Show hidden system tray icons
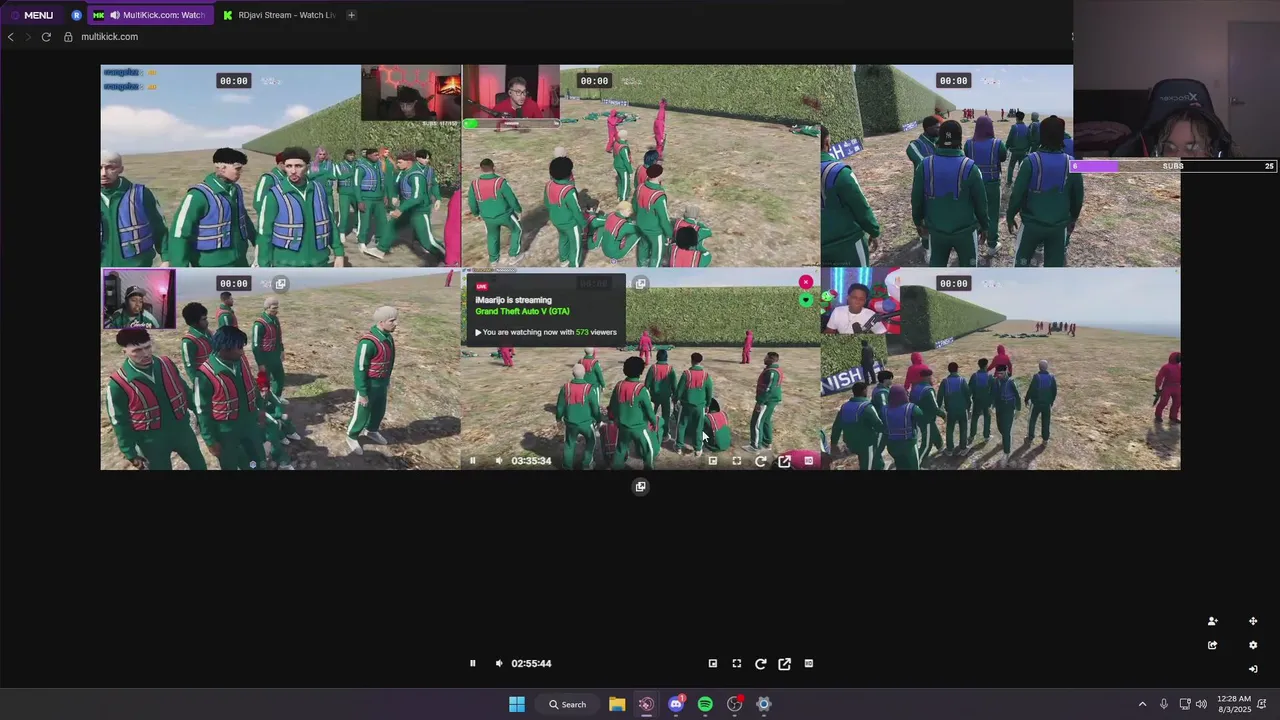The image size is (1280, 720). point(1142,704)
